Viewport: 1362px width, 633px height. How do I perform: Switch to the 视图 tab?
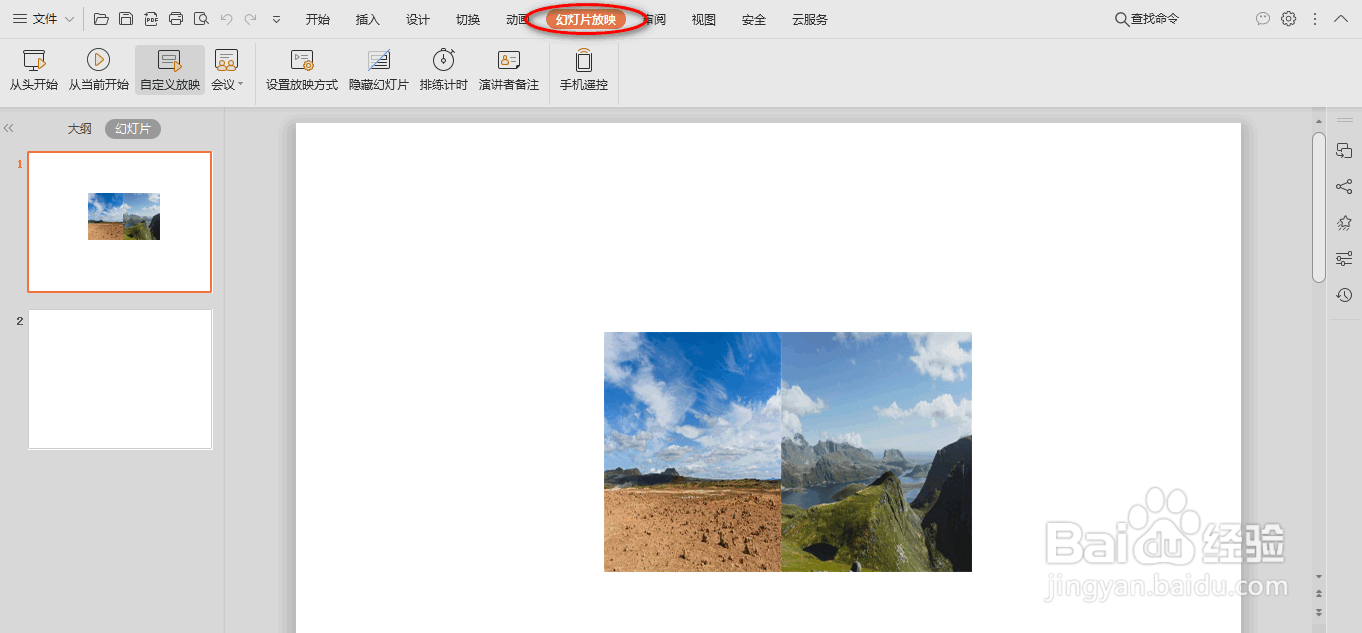(x=704, y=20)
